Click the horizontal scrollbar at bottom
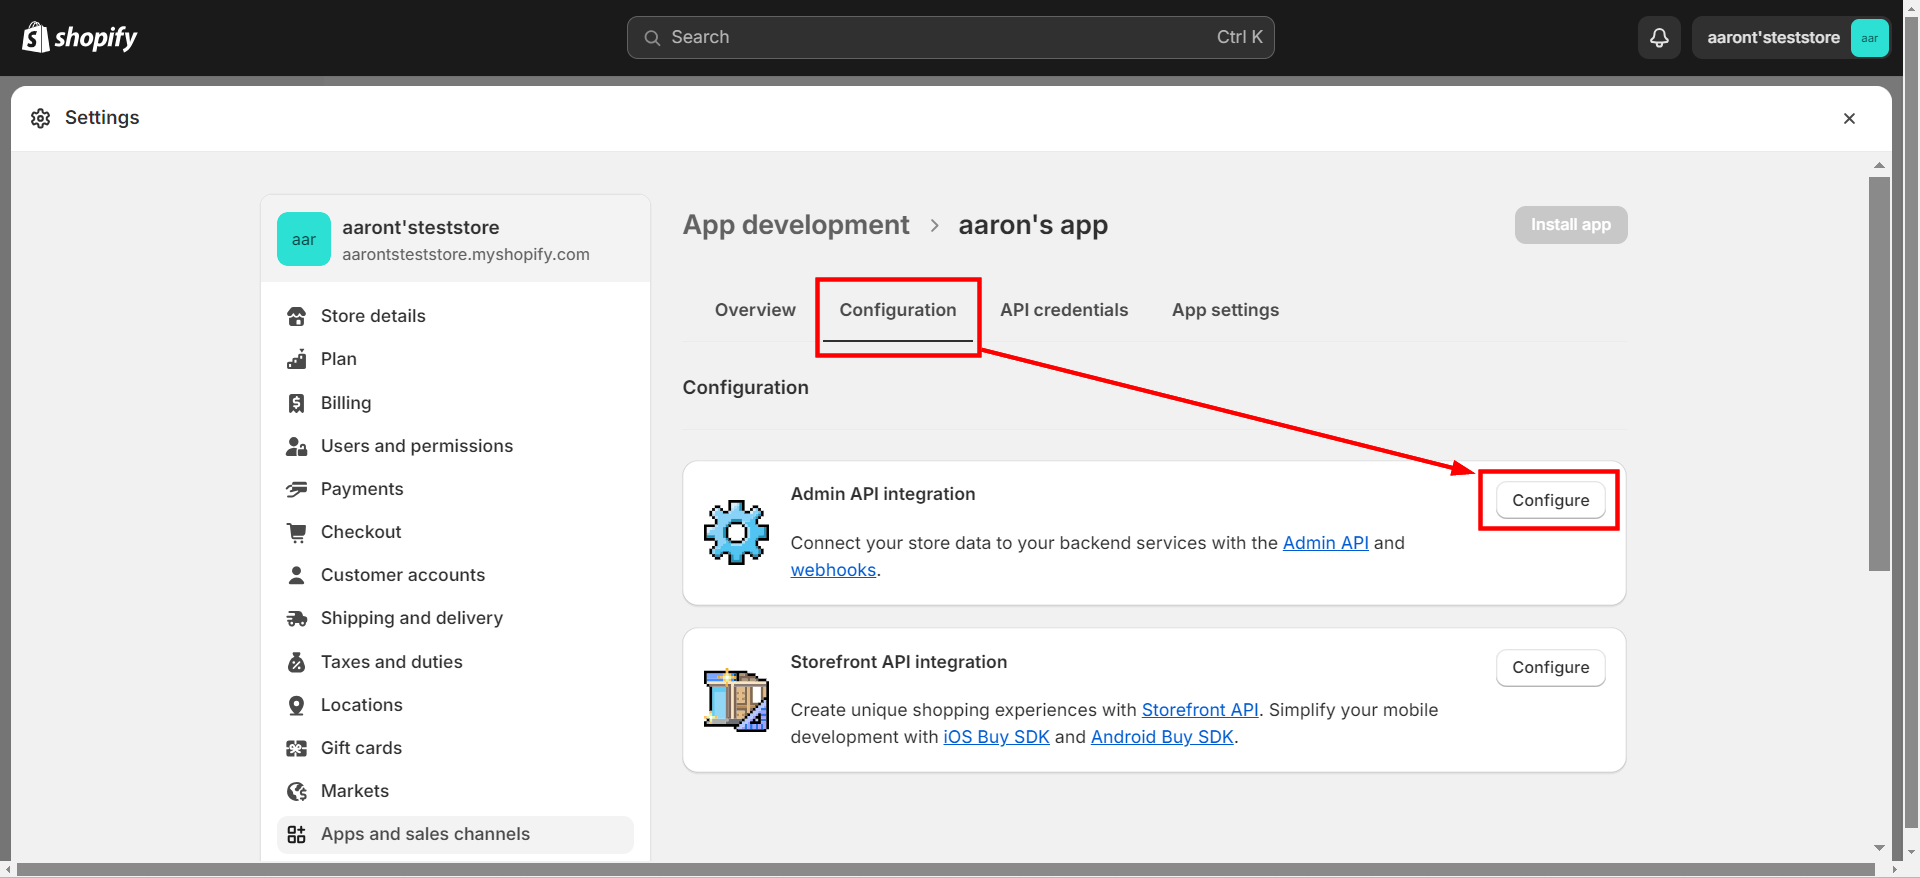 (x=944, y=870)
